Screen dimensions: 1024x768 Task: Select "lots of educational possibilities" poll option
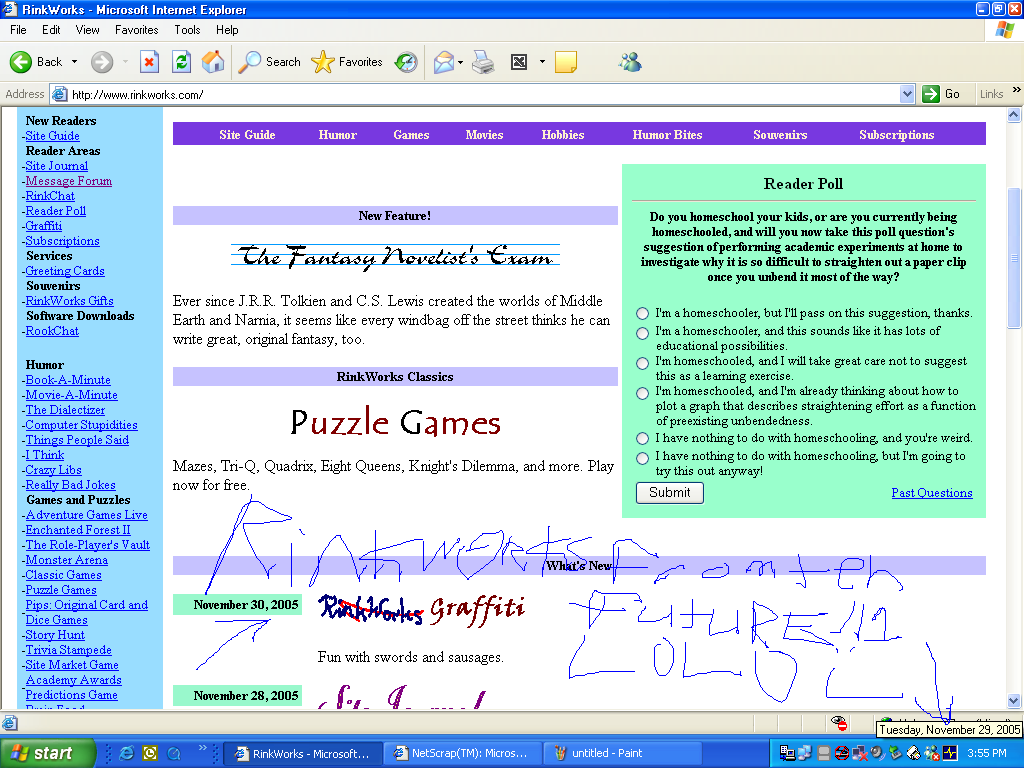[x=643, y=333]
